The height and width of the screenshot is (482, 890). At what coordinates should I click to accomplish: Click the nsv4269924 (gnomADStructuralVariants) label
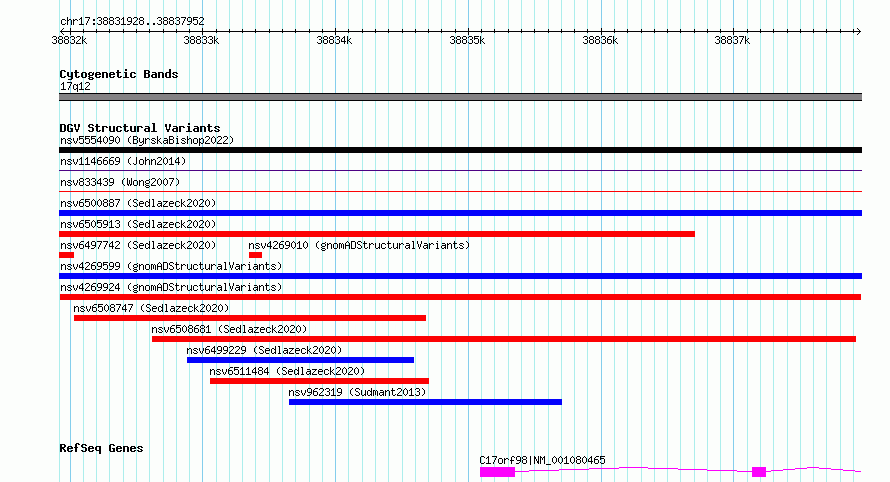point(171,287)
